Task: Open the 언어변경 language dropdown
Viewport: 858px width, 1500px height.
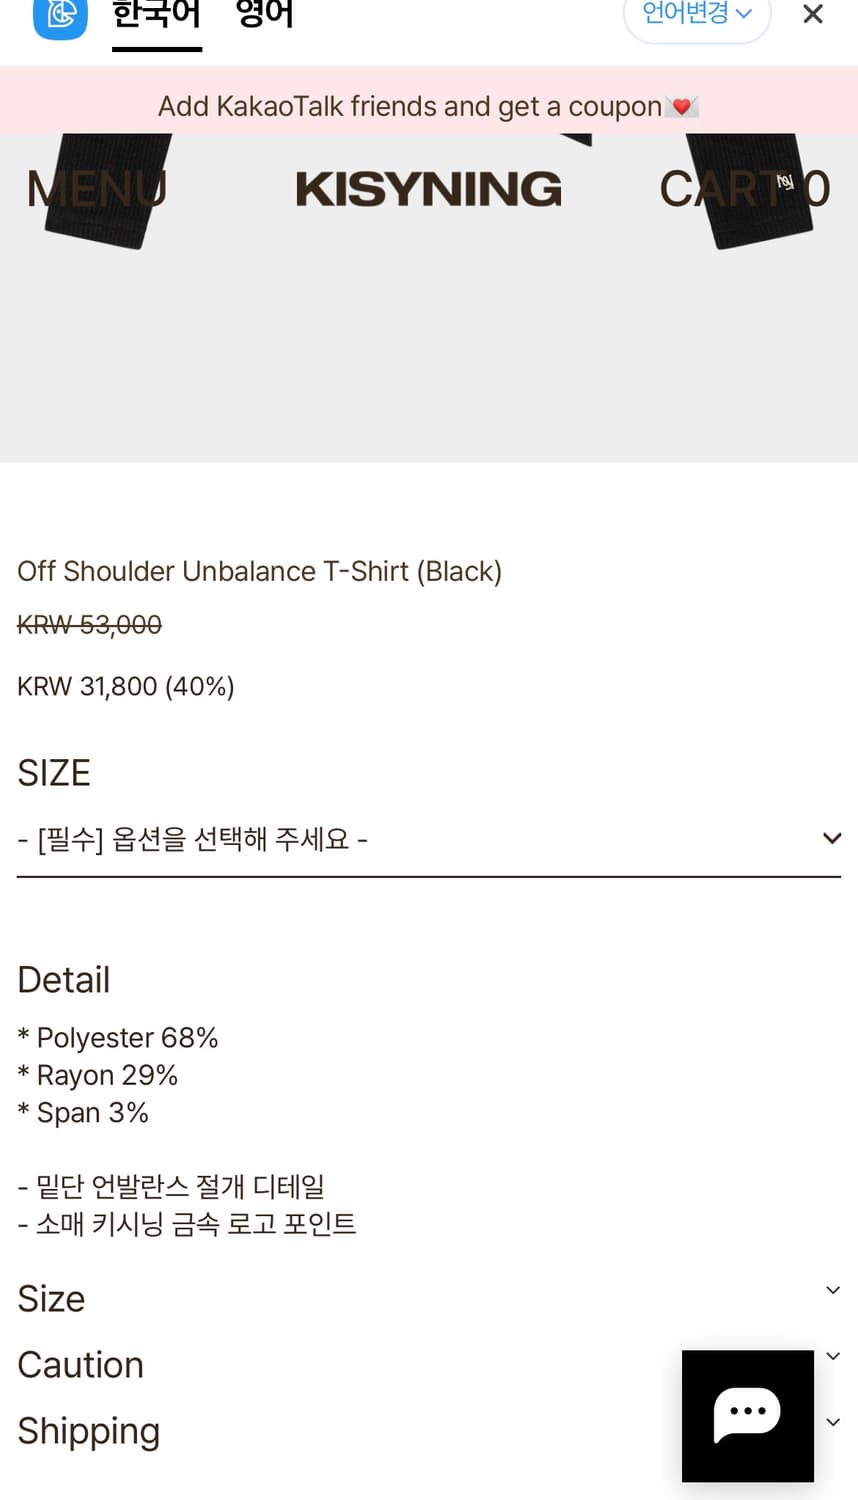Action: (697, 15)
